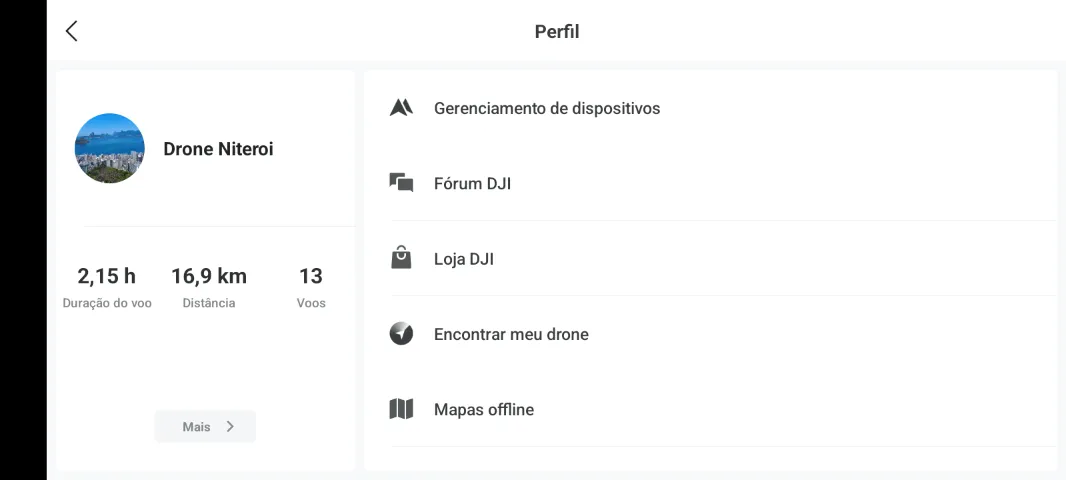The image size is (1066, 480).
Task: Tap the 16,9 km distance stat
Action: click(209, 276)
